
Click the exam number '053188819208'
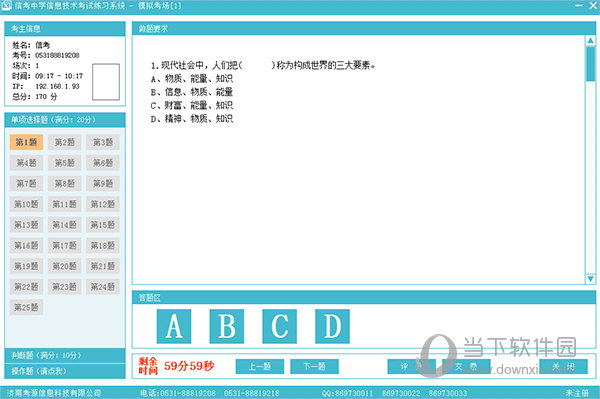[57, 55]
